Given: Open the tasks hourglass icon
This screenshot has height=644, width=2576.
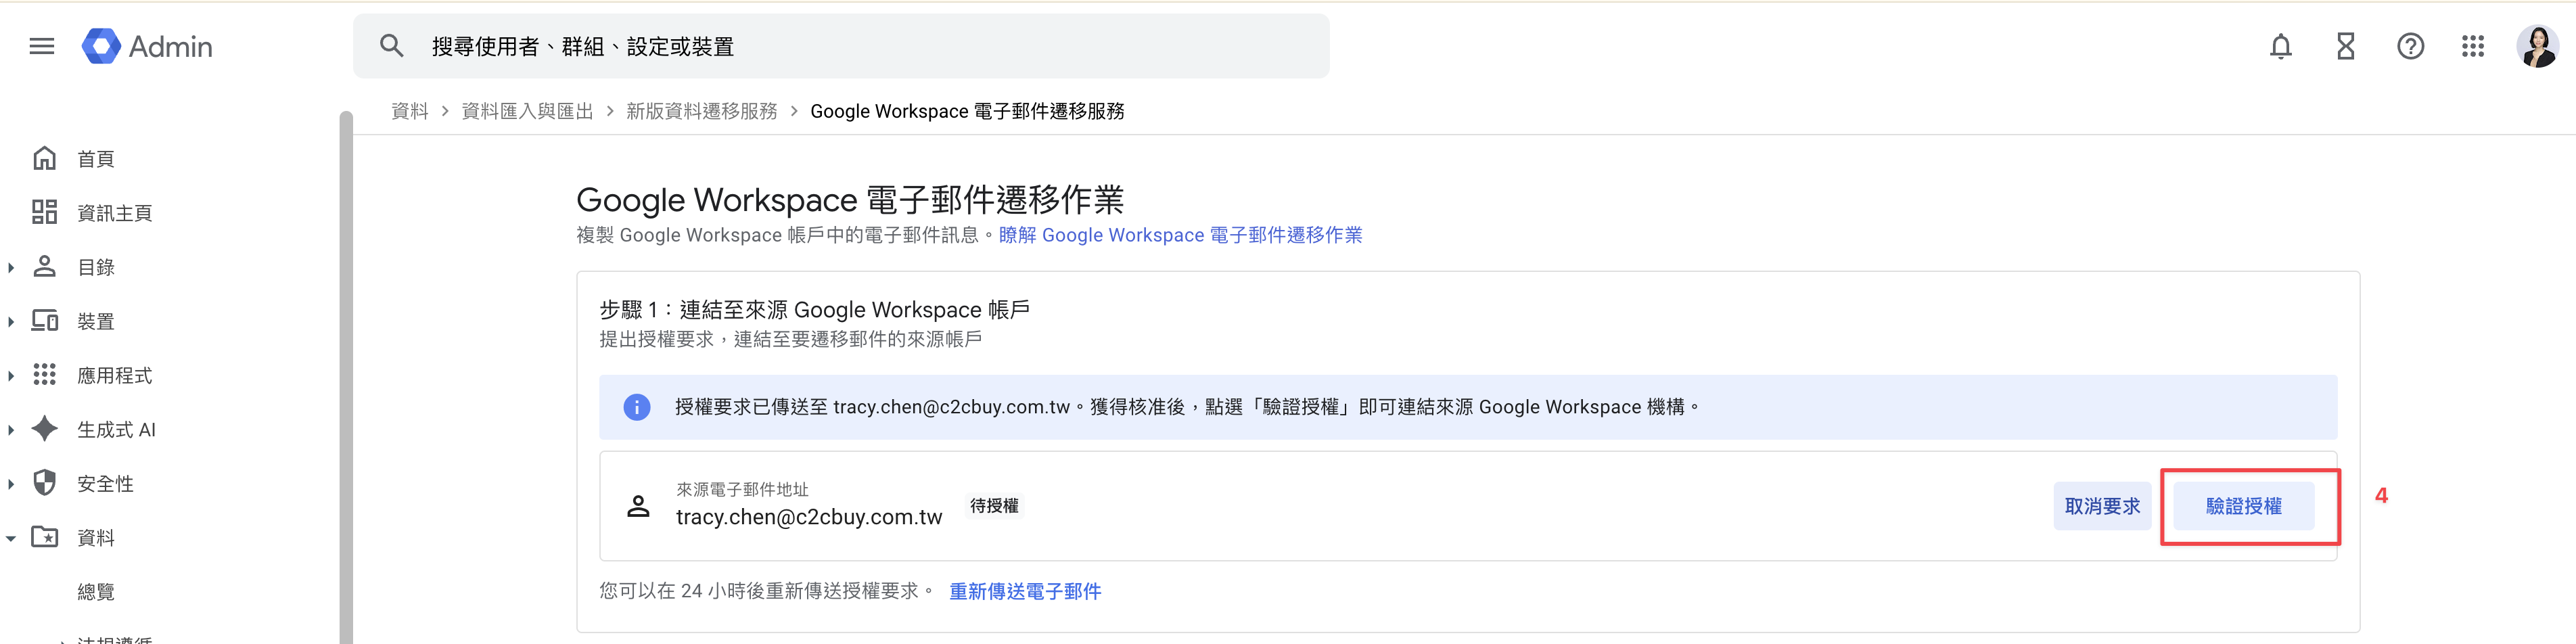Looking at the screenshot, I should (2345, 46).
